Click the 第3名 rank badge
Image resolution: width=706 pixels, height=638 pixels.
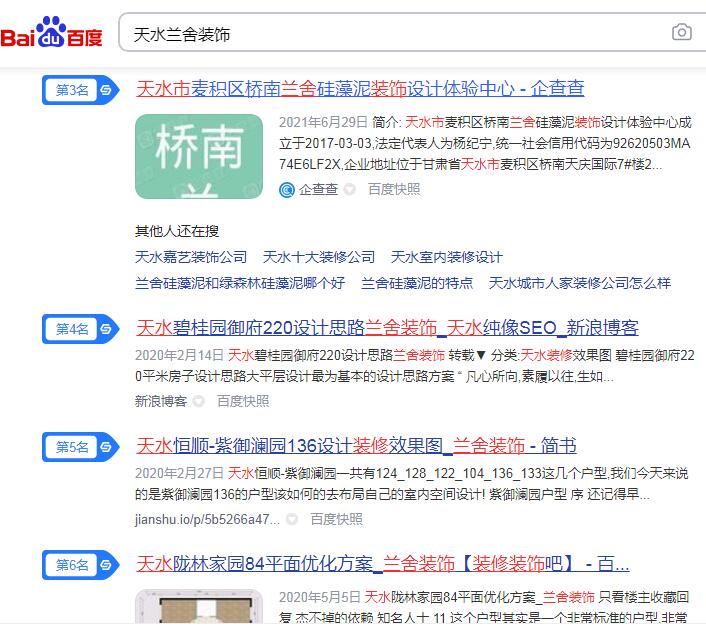coord(81,90)
